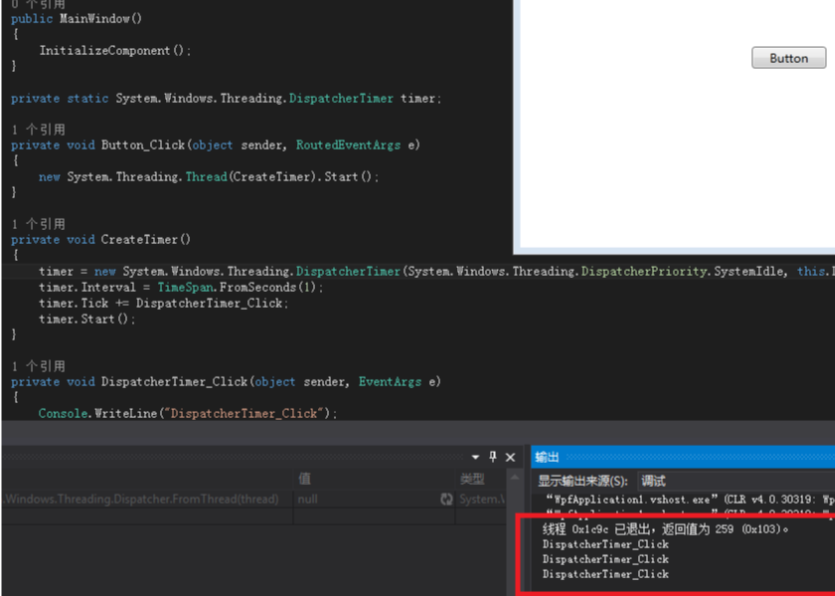Open 1 个引用 link above CreateTimer
Viewport: 835px width, 596px height.
coord(38,224)
